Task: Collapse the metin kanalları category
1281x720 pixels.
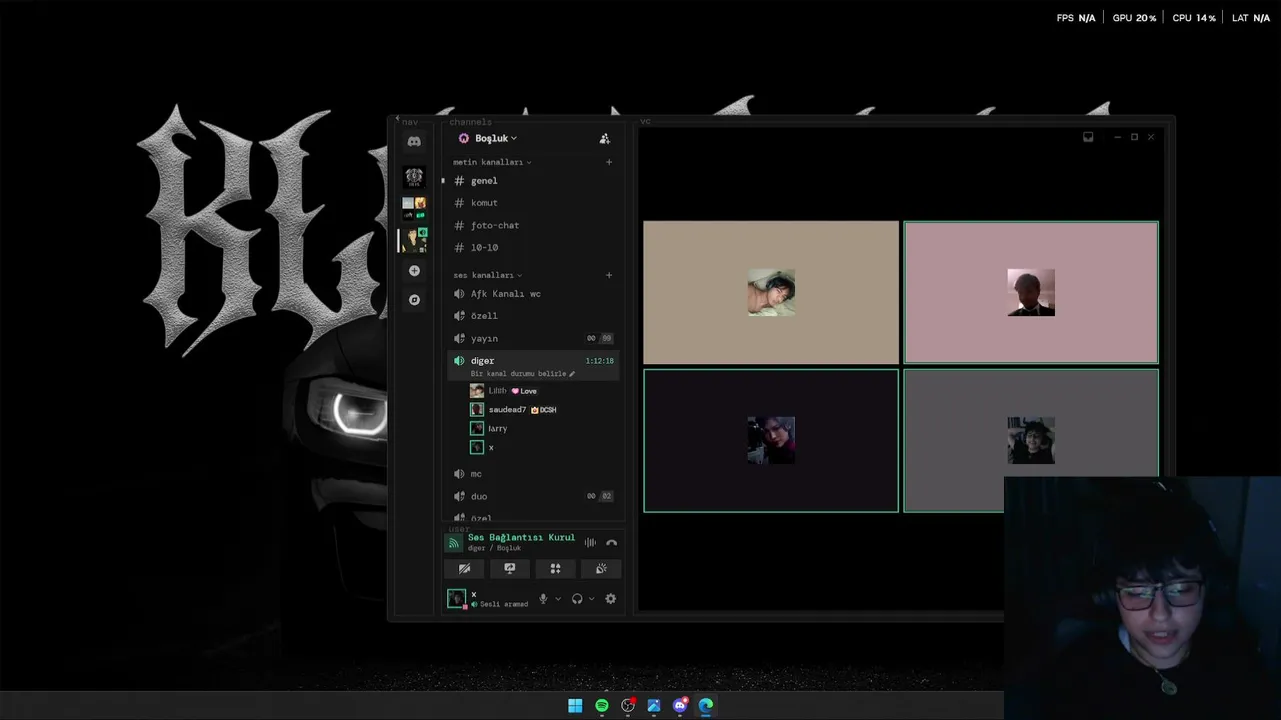Action: pyautogui.click(x=492, y=162)
